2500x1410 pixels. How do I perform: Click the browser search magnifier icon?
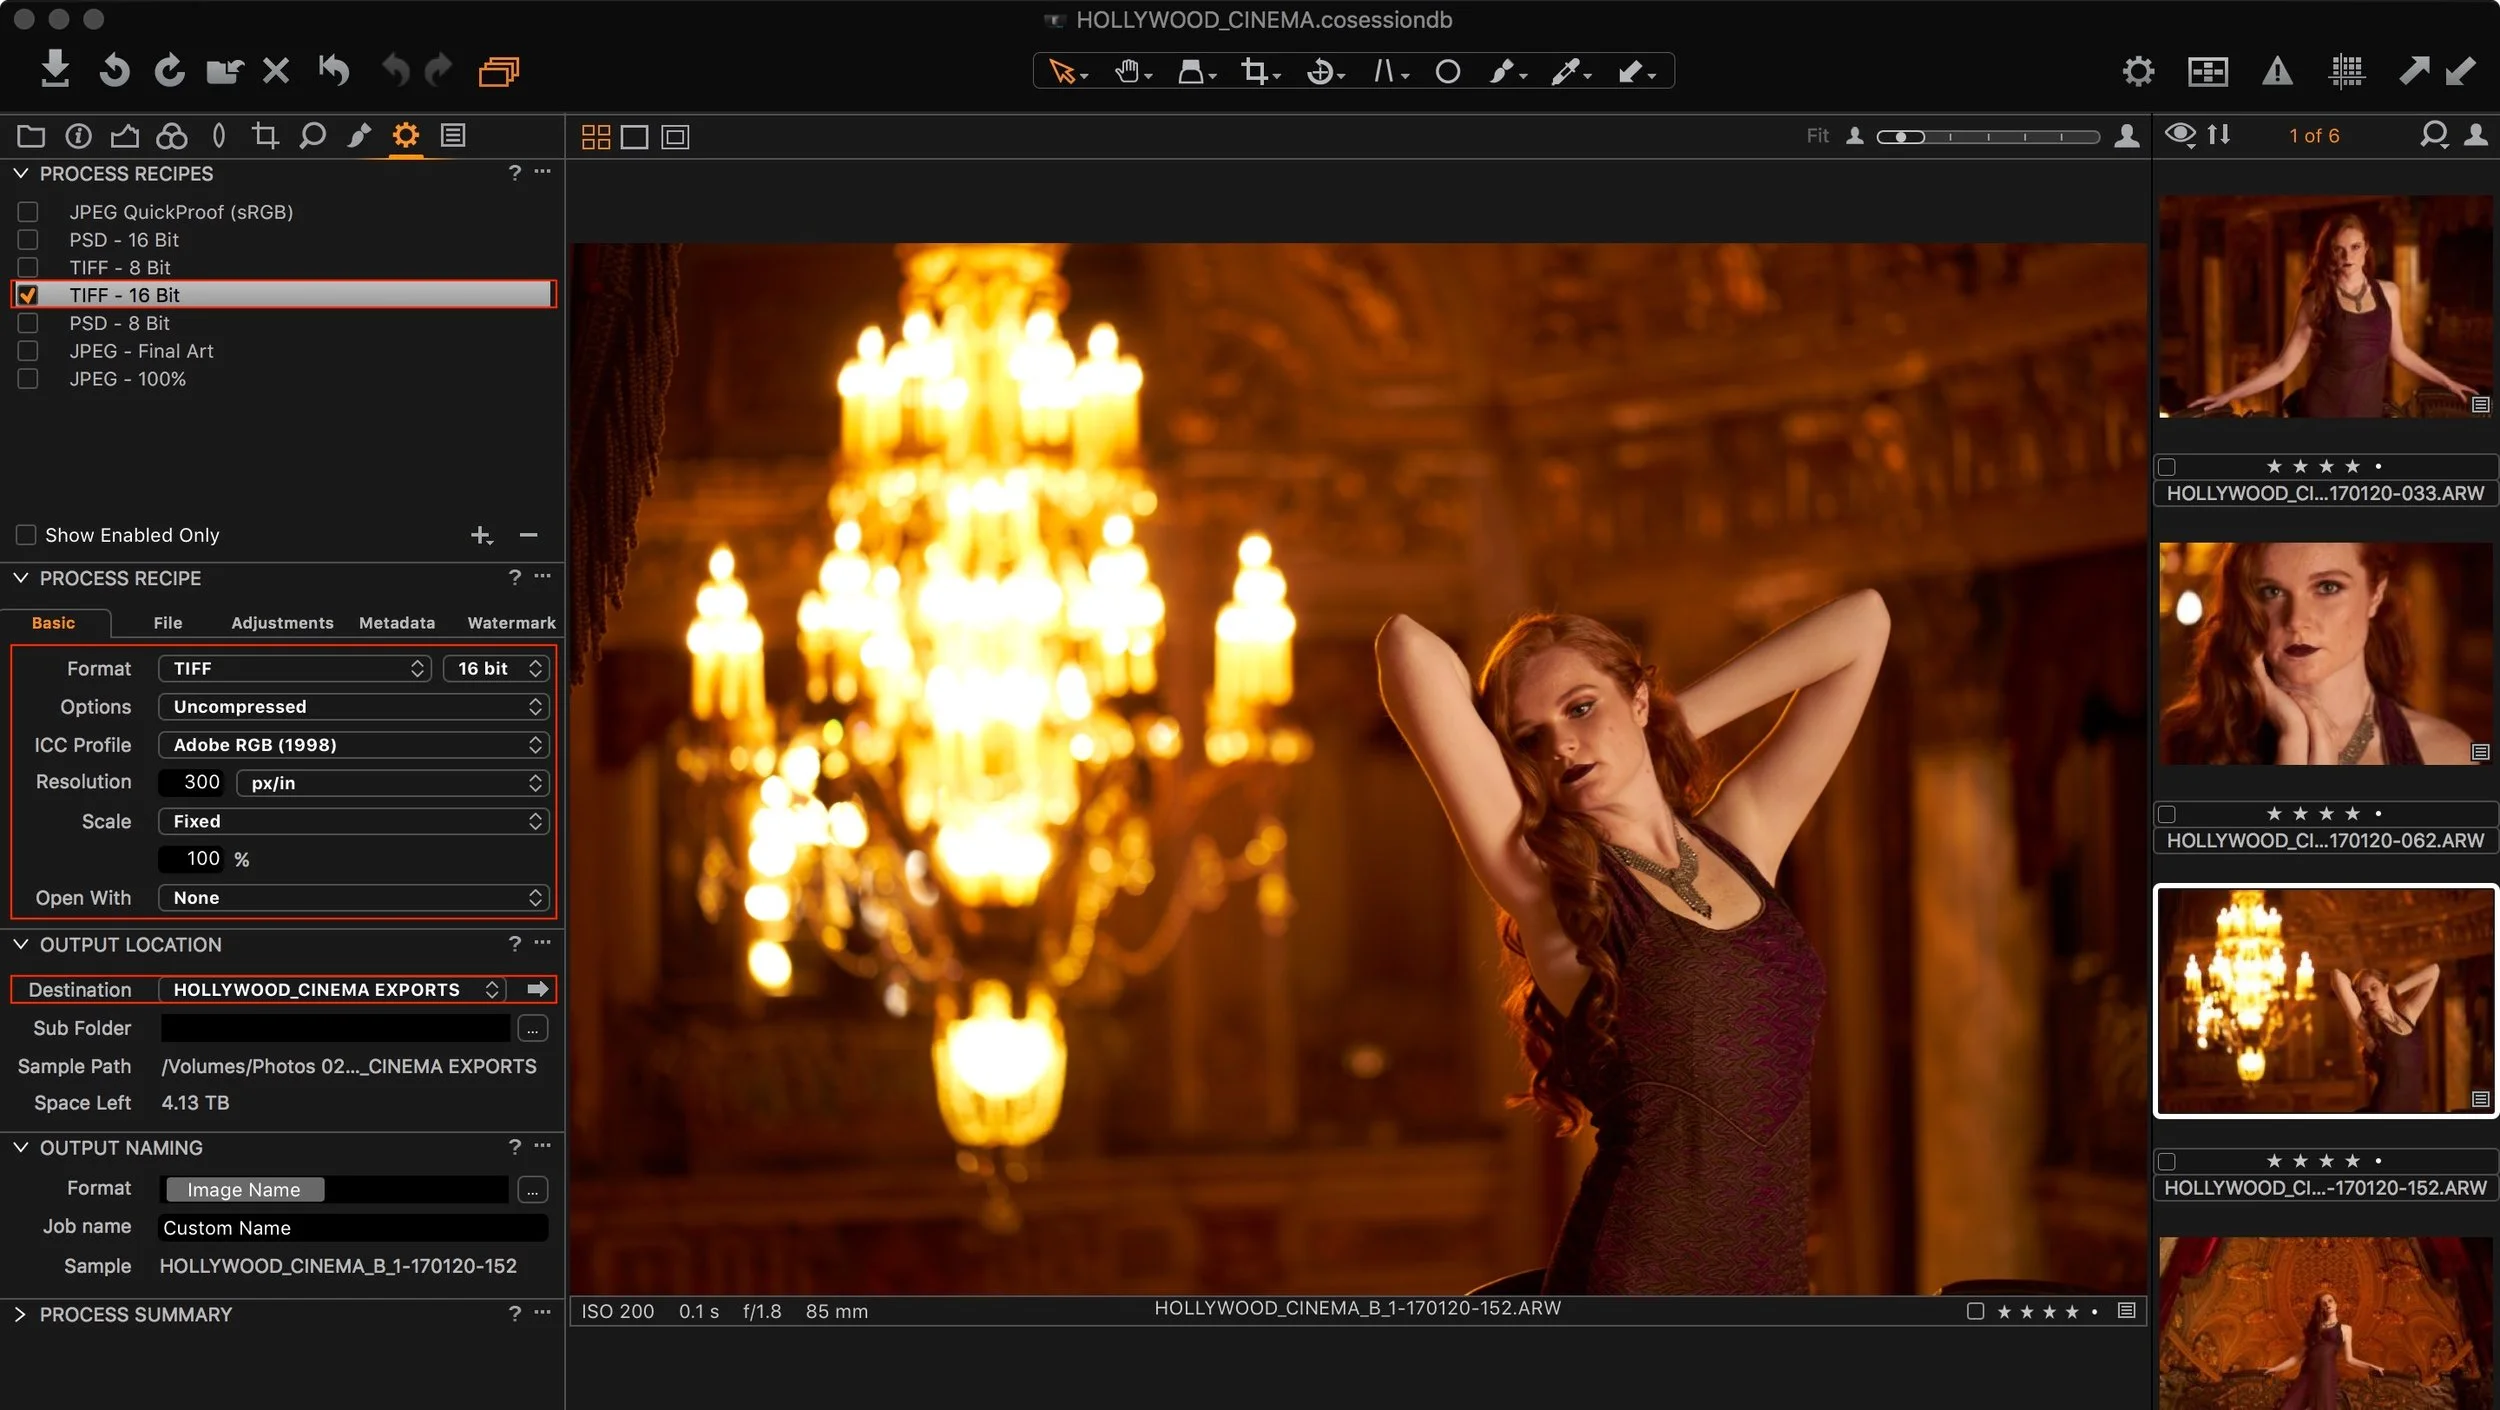(x=2434, y=135)
